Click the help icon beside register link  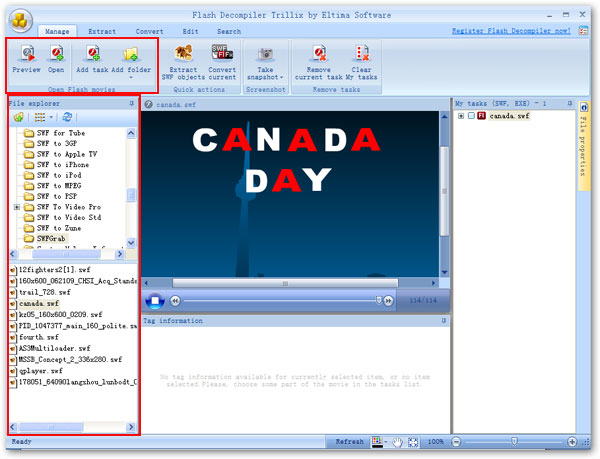pyautogui.click(x=583, y=31)
